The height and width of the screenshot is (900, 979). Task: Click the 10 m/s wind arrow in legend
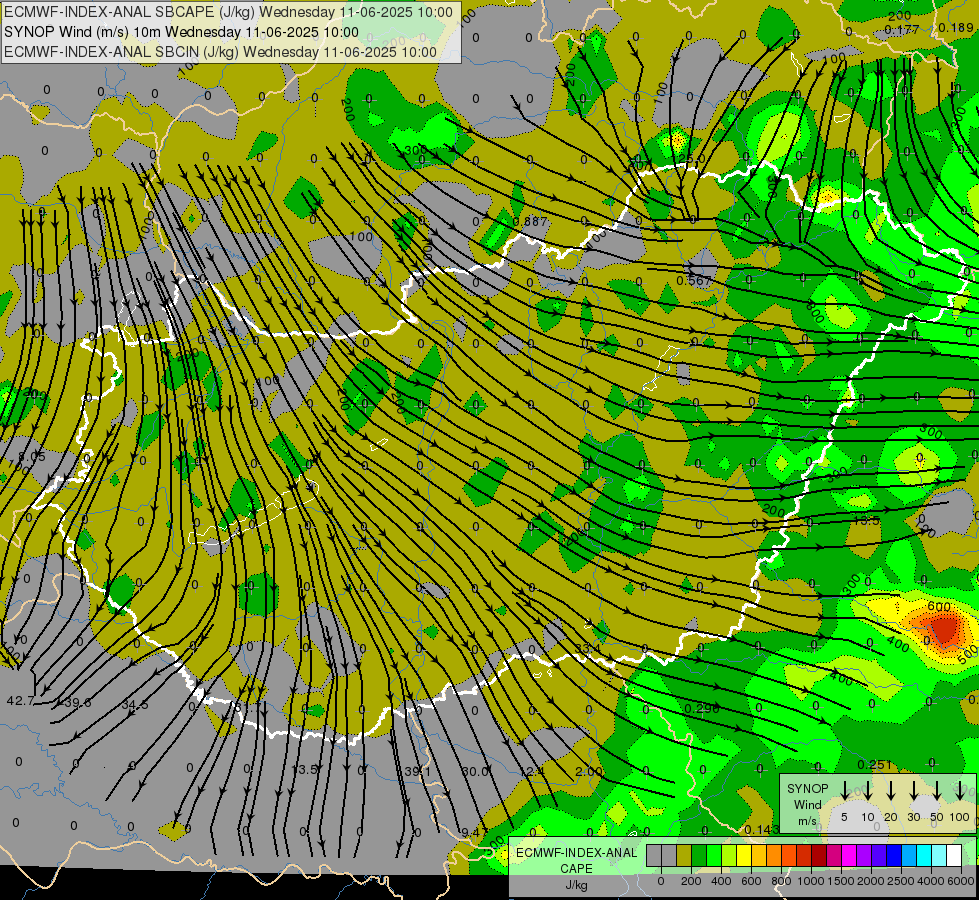tap(868, 791)
